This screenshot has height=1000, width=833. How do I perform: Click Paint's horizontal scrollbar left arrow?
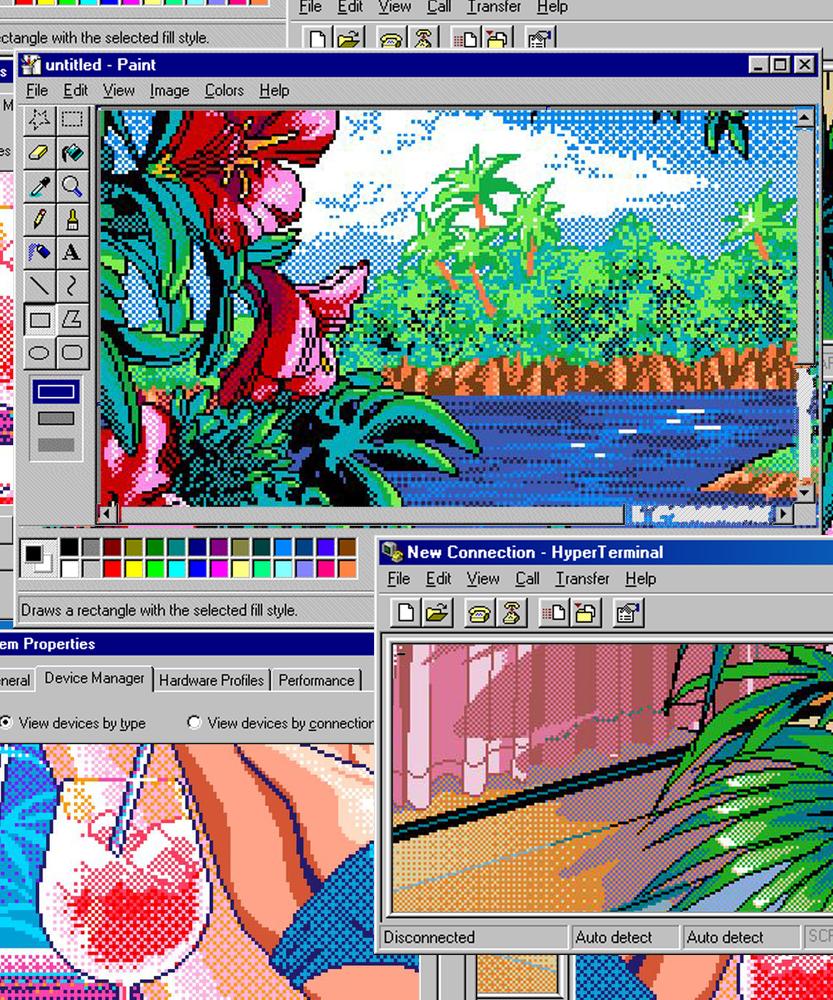click(108, 514)
